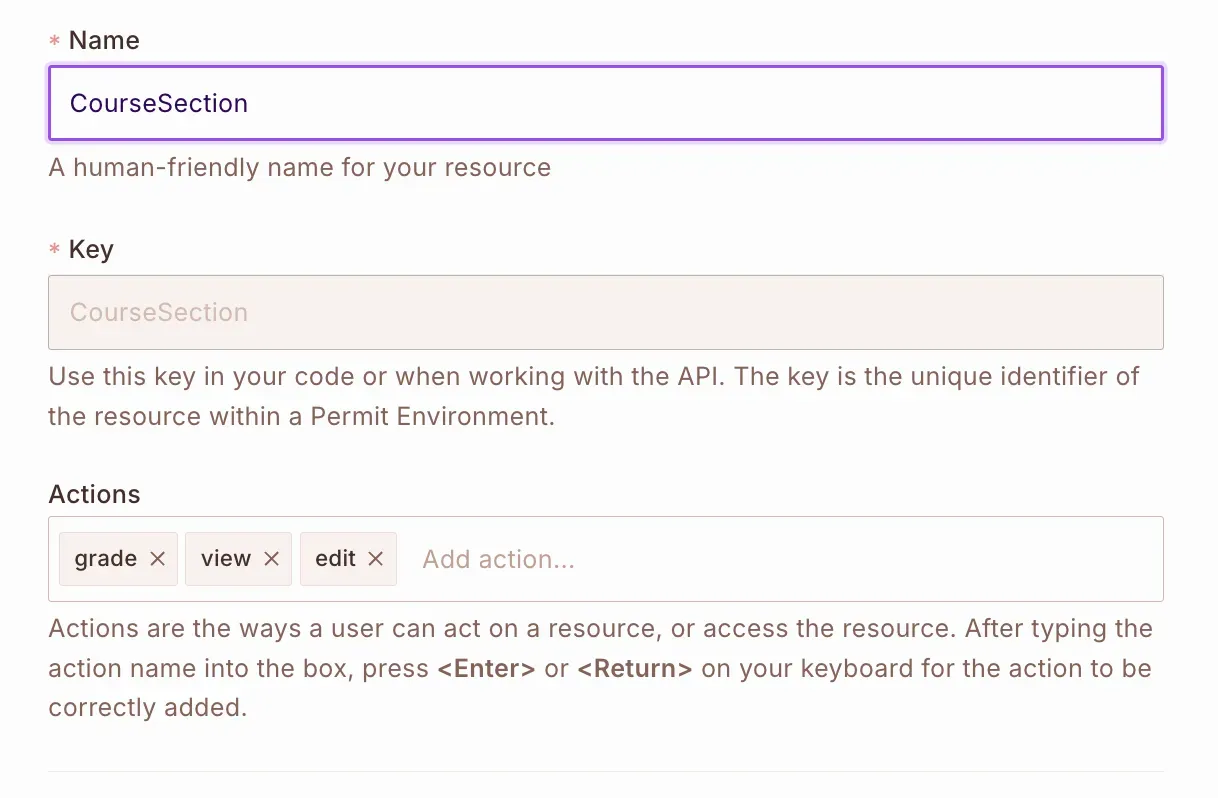Select the edit action chip
Screen dimensions: 1218x798
(x=335, y=559)
